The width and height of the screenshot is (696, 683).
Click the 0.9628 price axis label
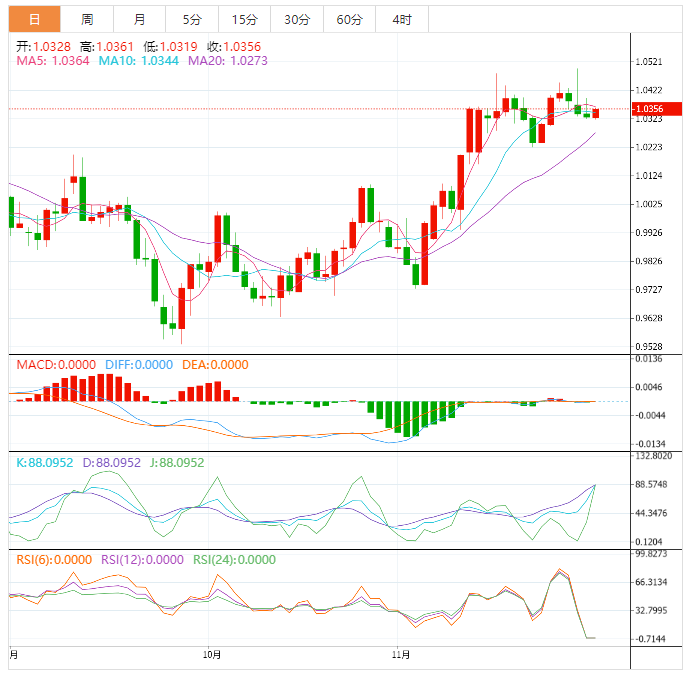649,318
